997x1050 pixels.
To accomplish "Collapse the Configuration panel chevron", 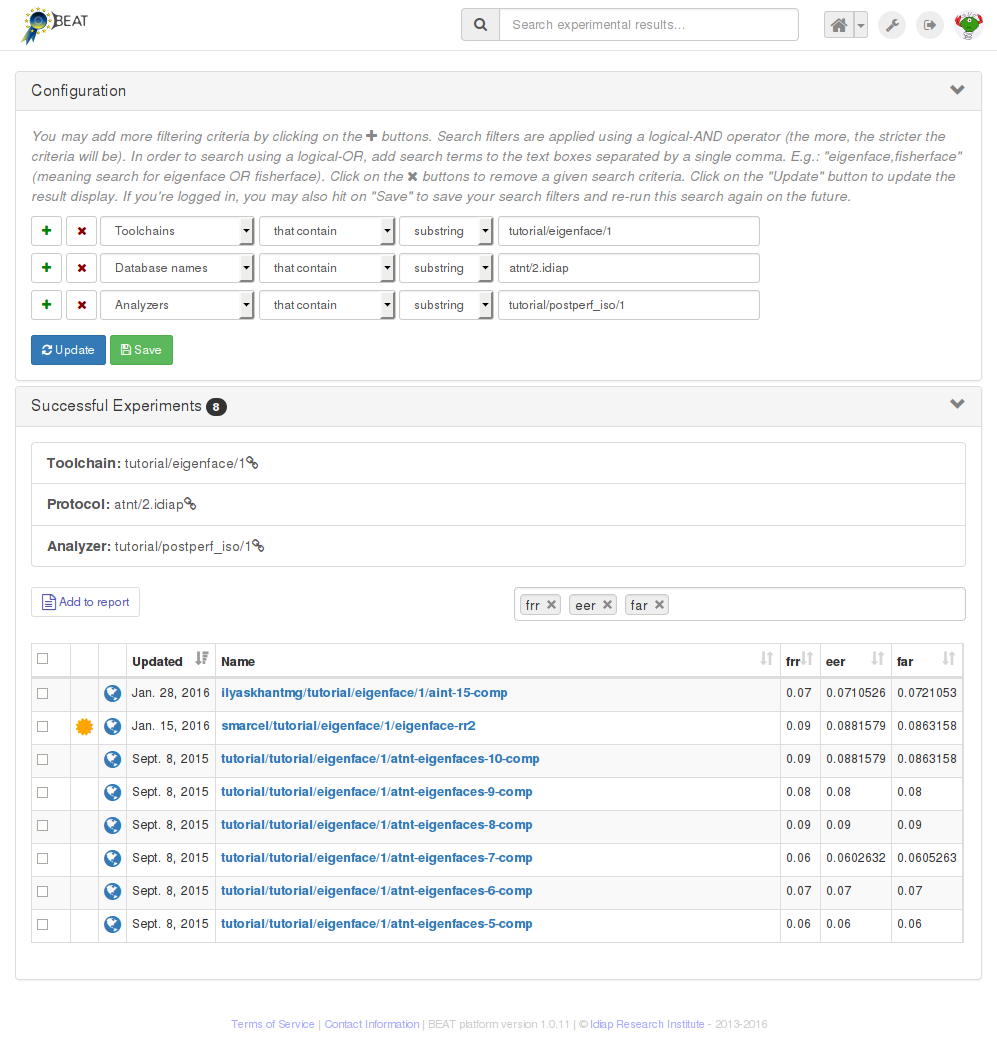I will (x=957, y=90).
